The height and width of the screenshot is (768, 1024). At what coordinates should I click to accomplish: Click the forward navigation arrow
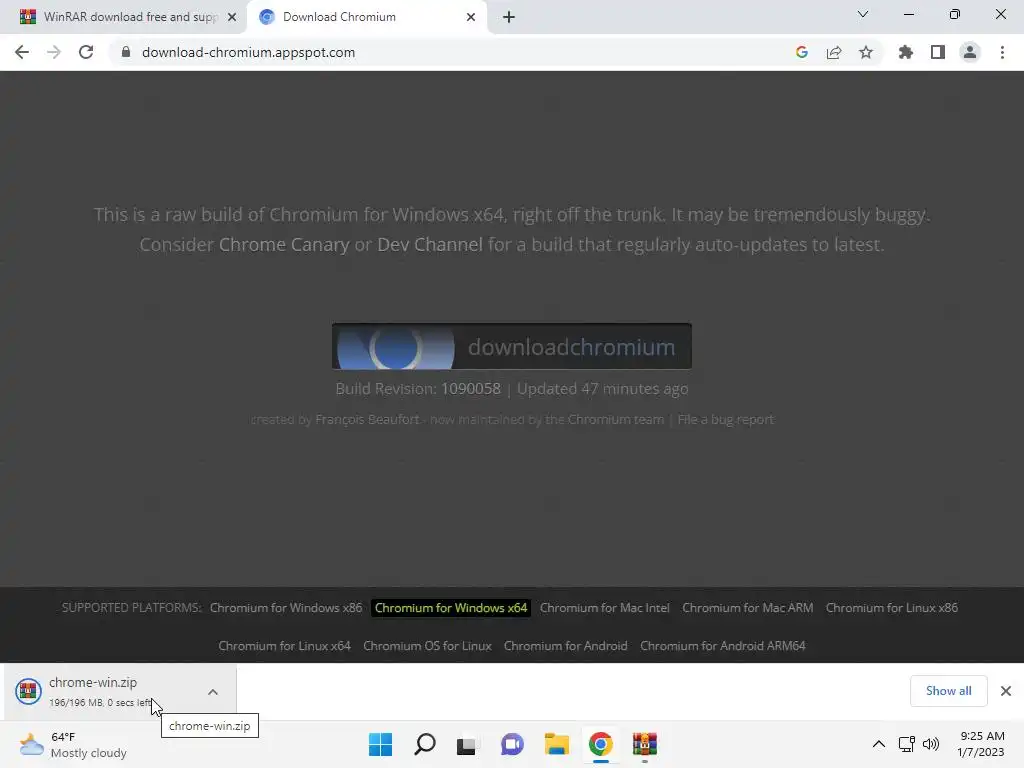click(54, 52)
